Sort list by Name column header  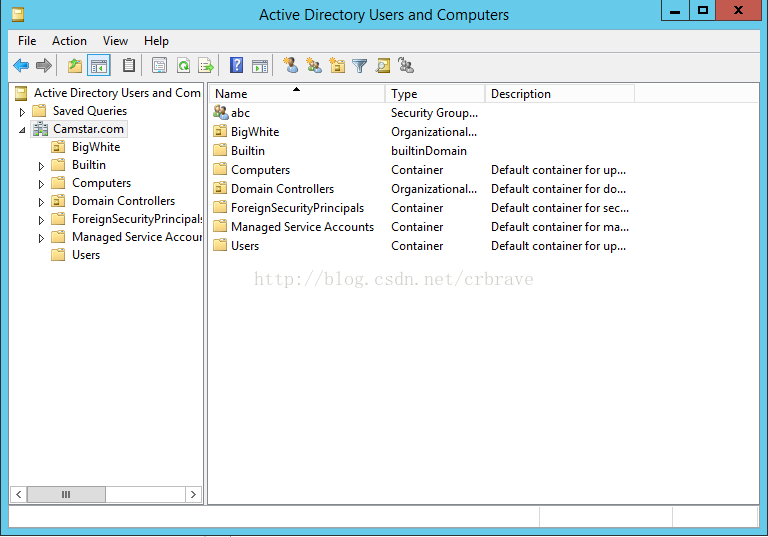tap(297, 94)
